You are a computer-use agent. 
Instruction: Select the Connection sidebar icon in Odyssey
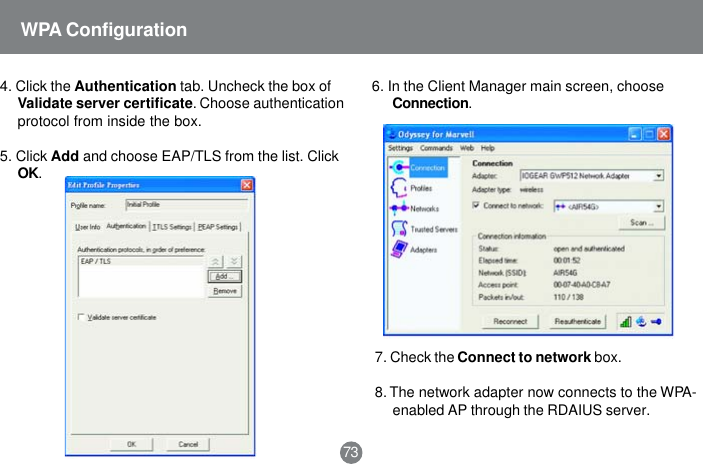click(x=399, y=168)
